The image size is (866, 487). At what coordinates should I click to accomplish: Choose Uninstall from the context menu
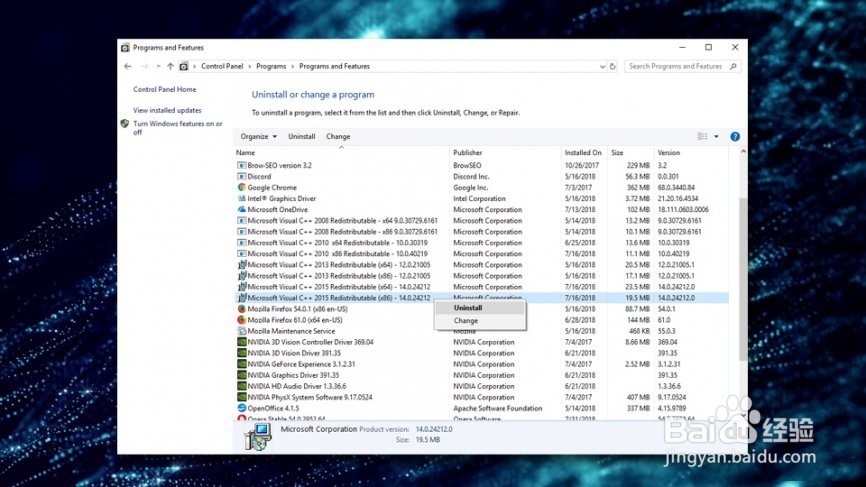point(480,308)
